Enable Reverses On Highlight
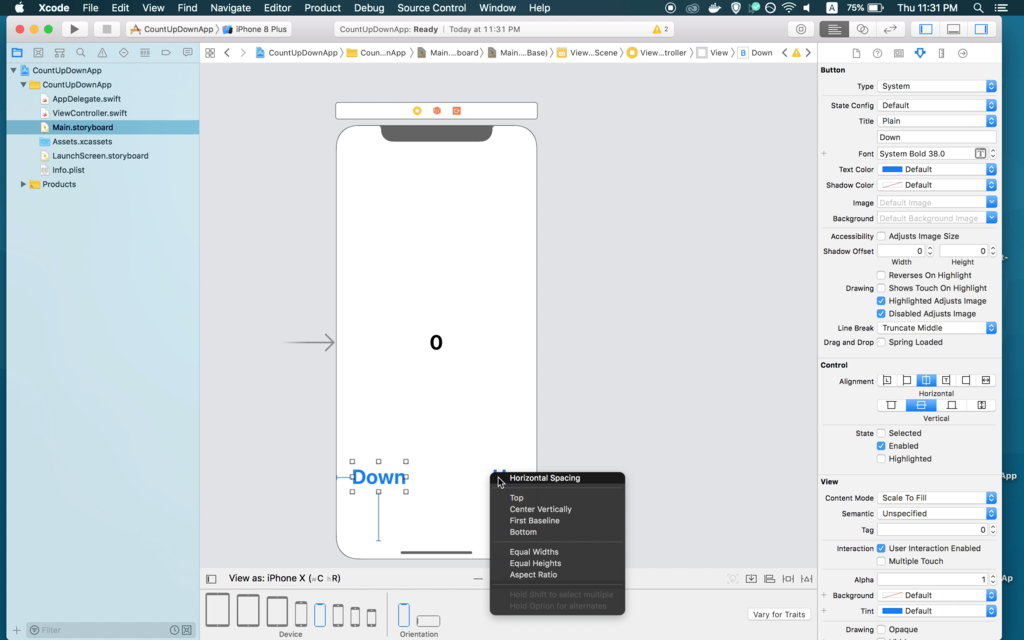 [x=881, y=276]
